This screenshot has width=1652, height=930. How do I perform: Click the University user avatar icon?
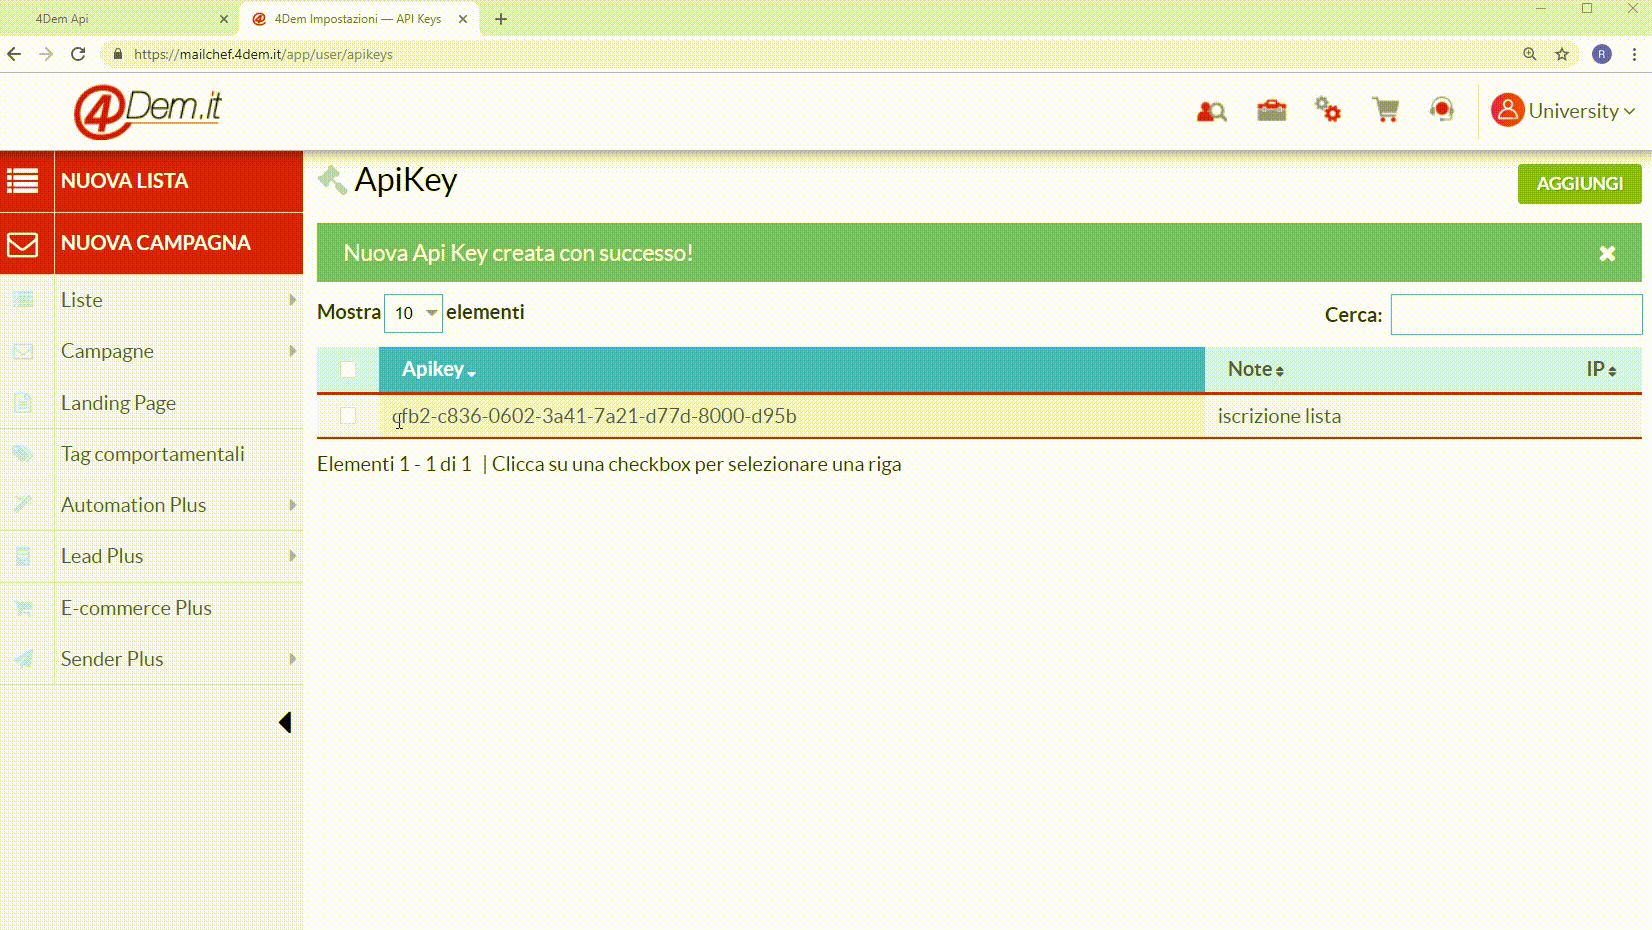[x=1507, y=110]
